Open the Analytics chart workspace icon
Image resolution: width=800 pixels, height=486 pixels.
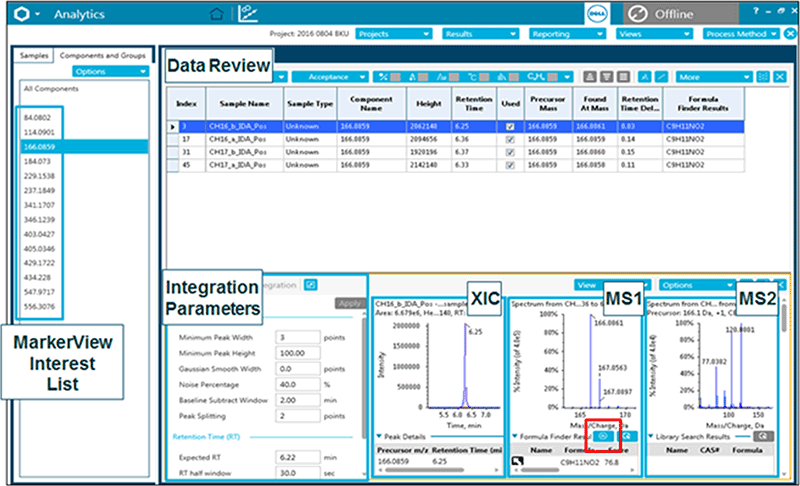(x=248, y=14)
